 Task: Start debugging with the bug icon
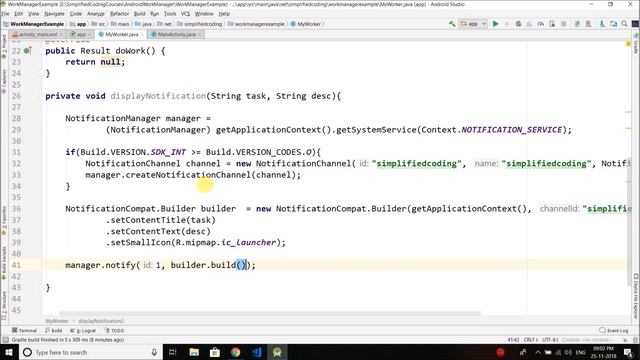518,24
